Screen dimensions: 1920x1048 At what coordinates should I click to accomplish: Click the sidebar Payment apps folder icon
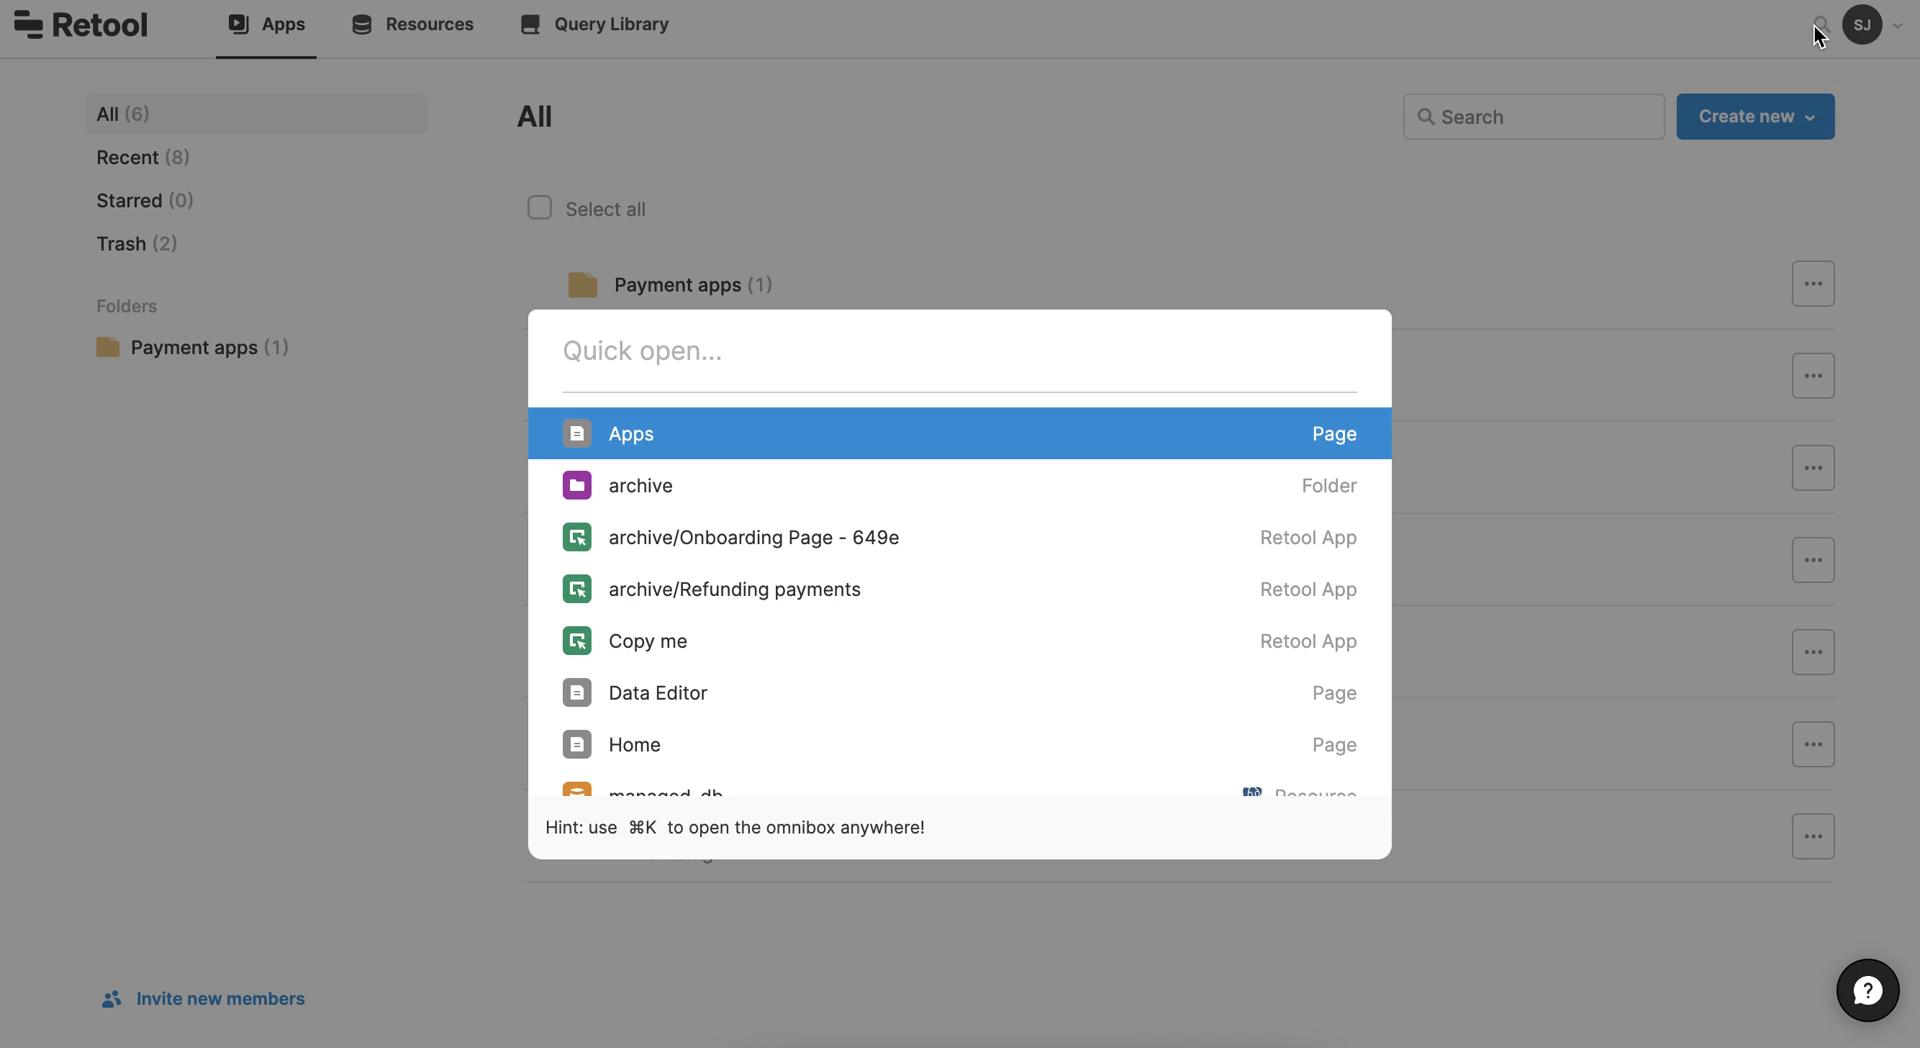tap(108, 347)
